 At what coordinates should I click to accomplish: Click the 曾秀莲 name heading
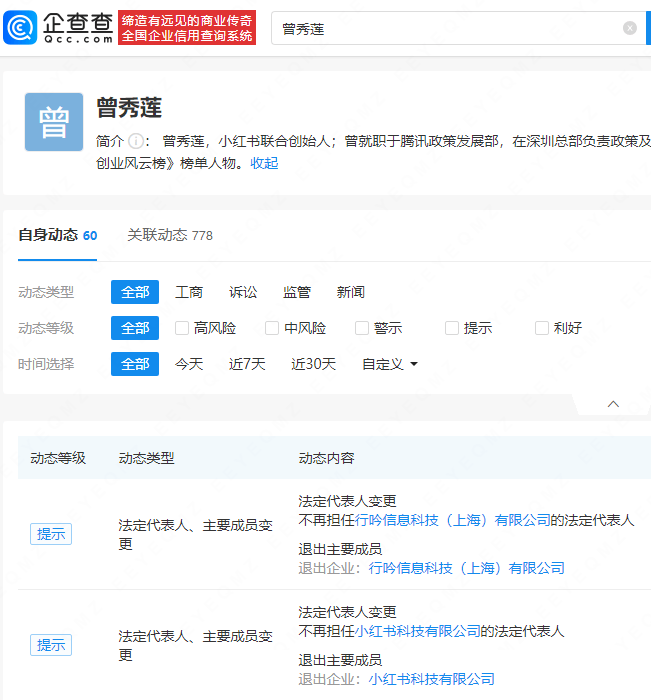point(129,108)
